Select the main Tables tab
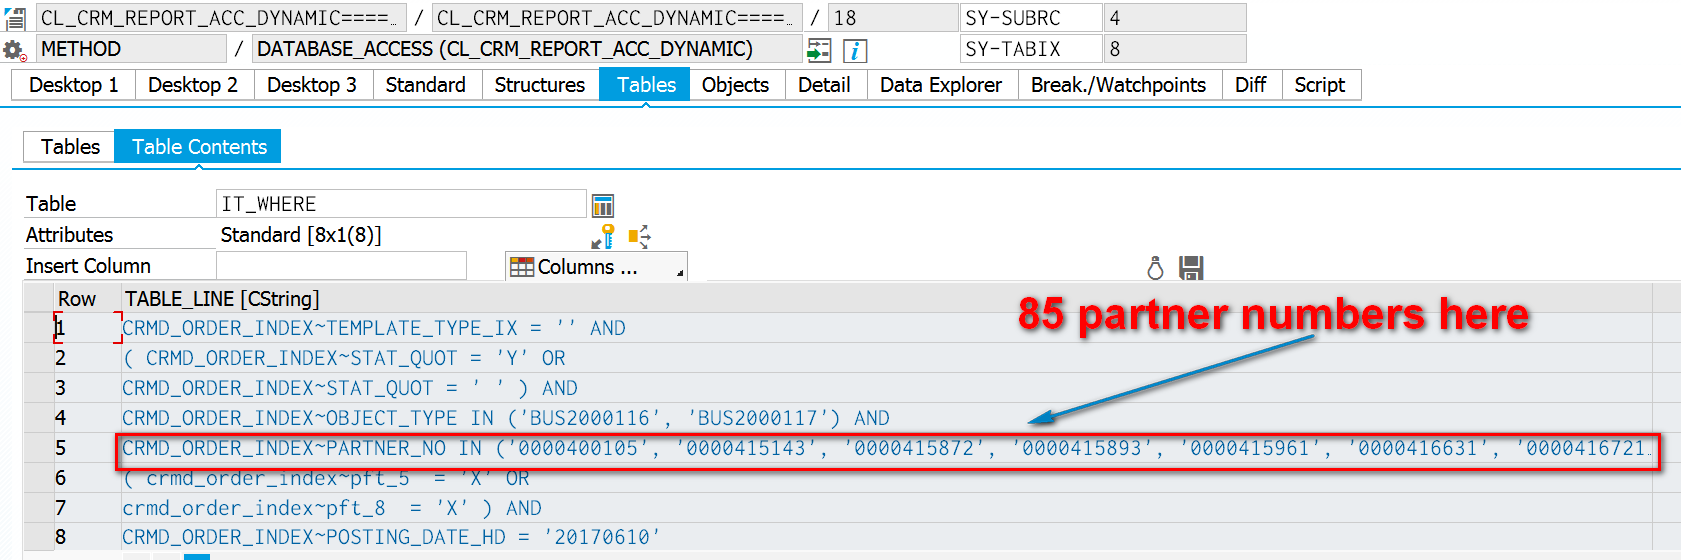This screenshot has width=1681, height=560. coord(646,85)
